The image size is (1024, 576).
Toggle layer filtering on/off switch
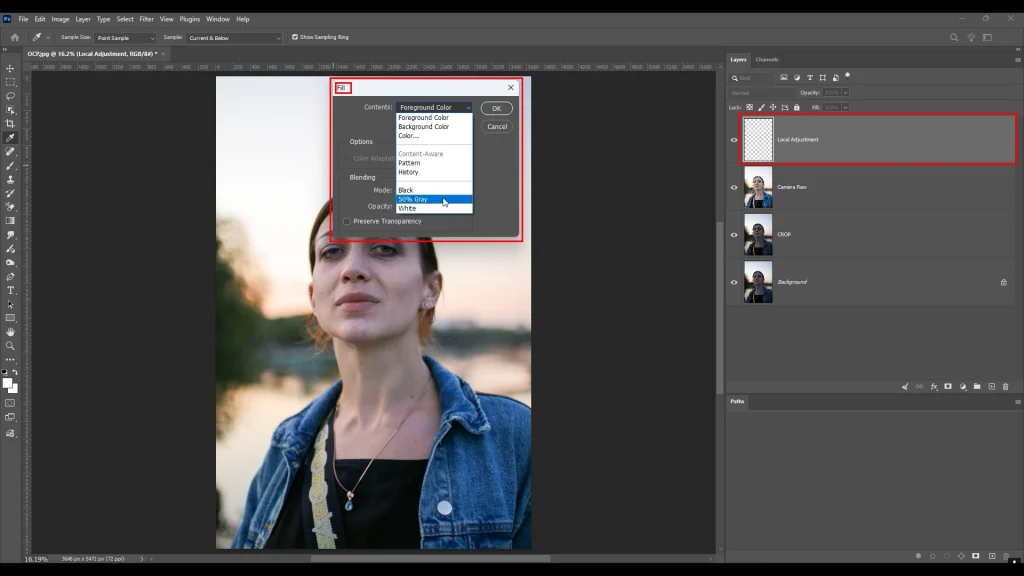click(x=848, y=76)
